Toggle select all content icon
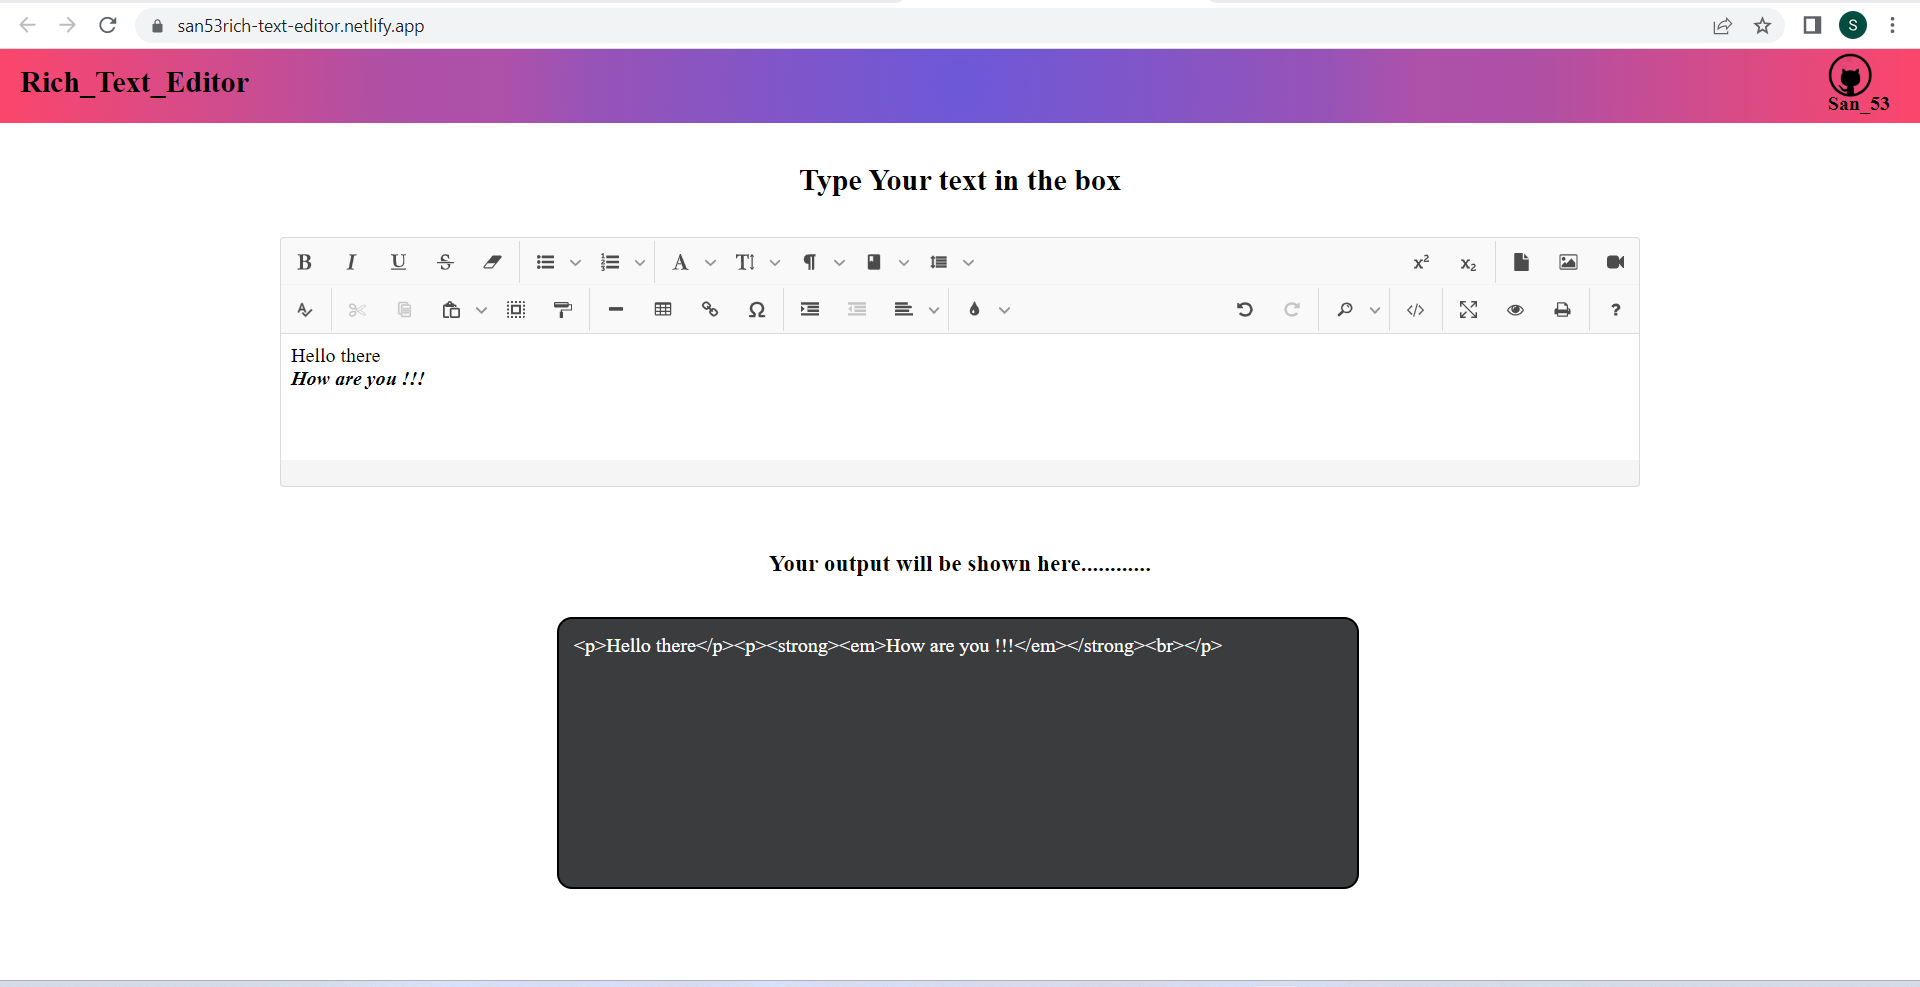 click(515, 310)
